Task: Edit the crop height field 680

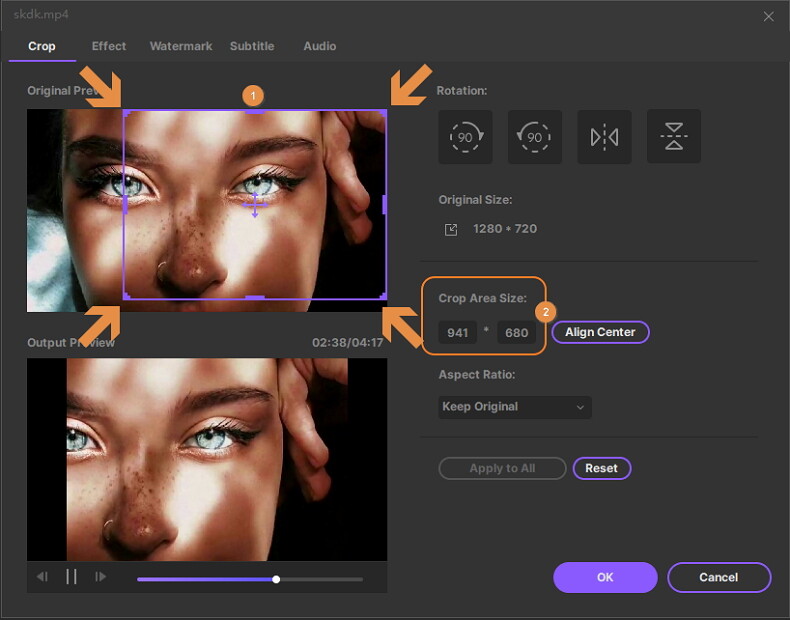Action: coord(516,333)
